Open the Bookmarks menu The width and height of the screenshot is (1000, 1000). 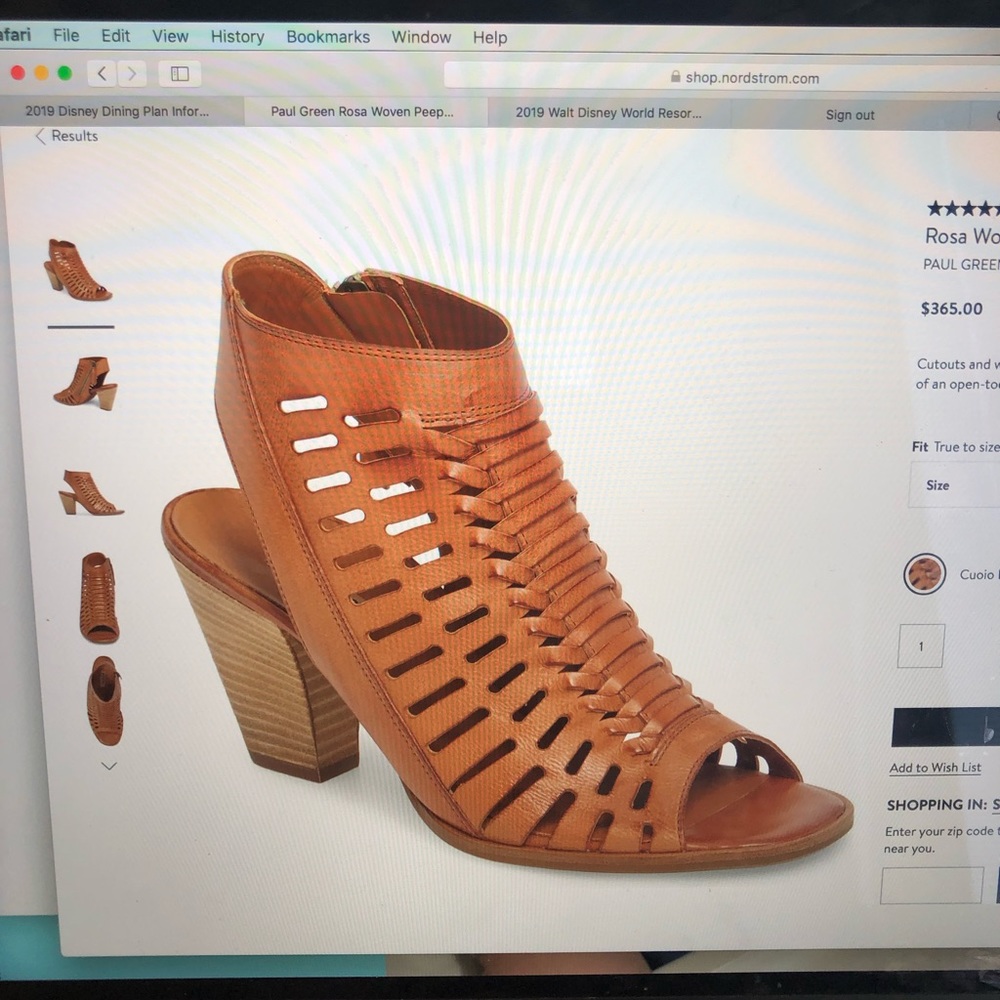(328, 37)
